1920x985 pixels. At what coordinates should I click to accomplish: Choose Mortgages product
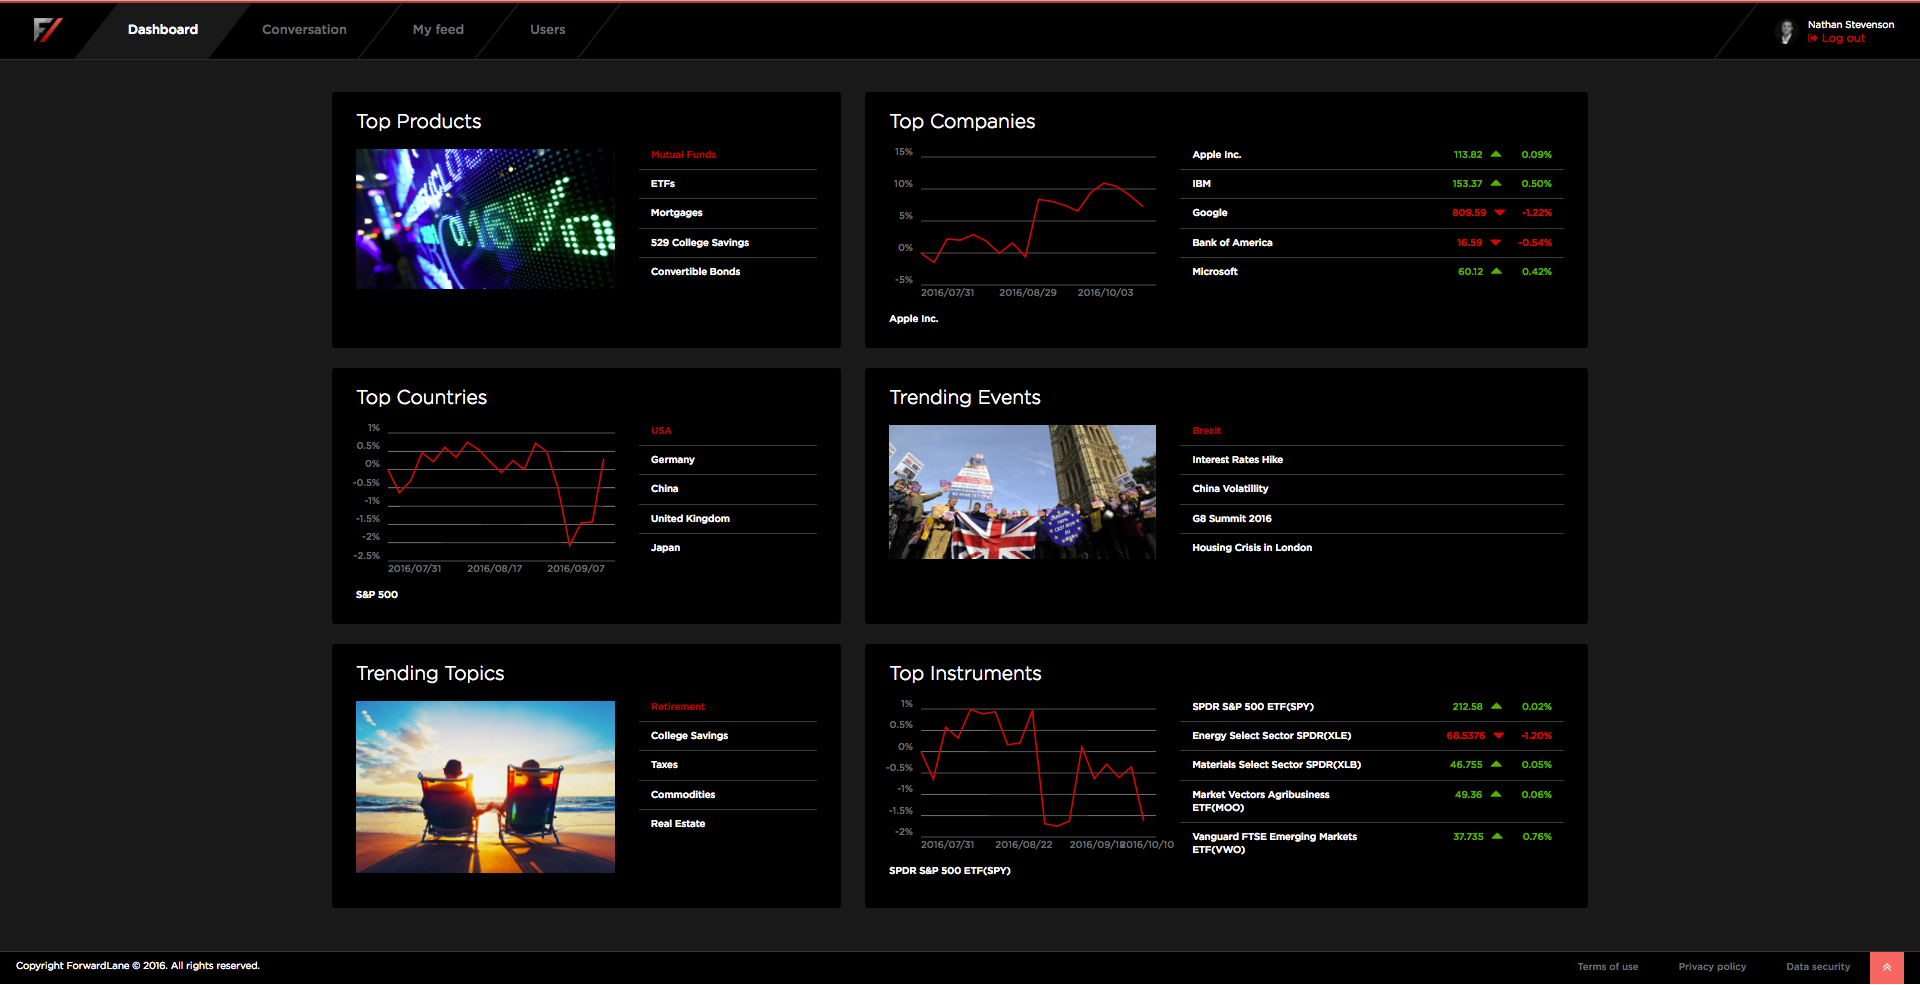tap(728, 213)
